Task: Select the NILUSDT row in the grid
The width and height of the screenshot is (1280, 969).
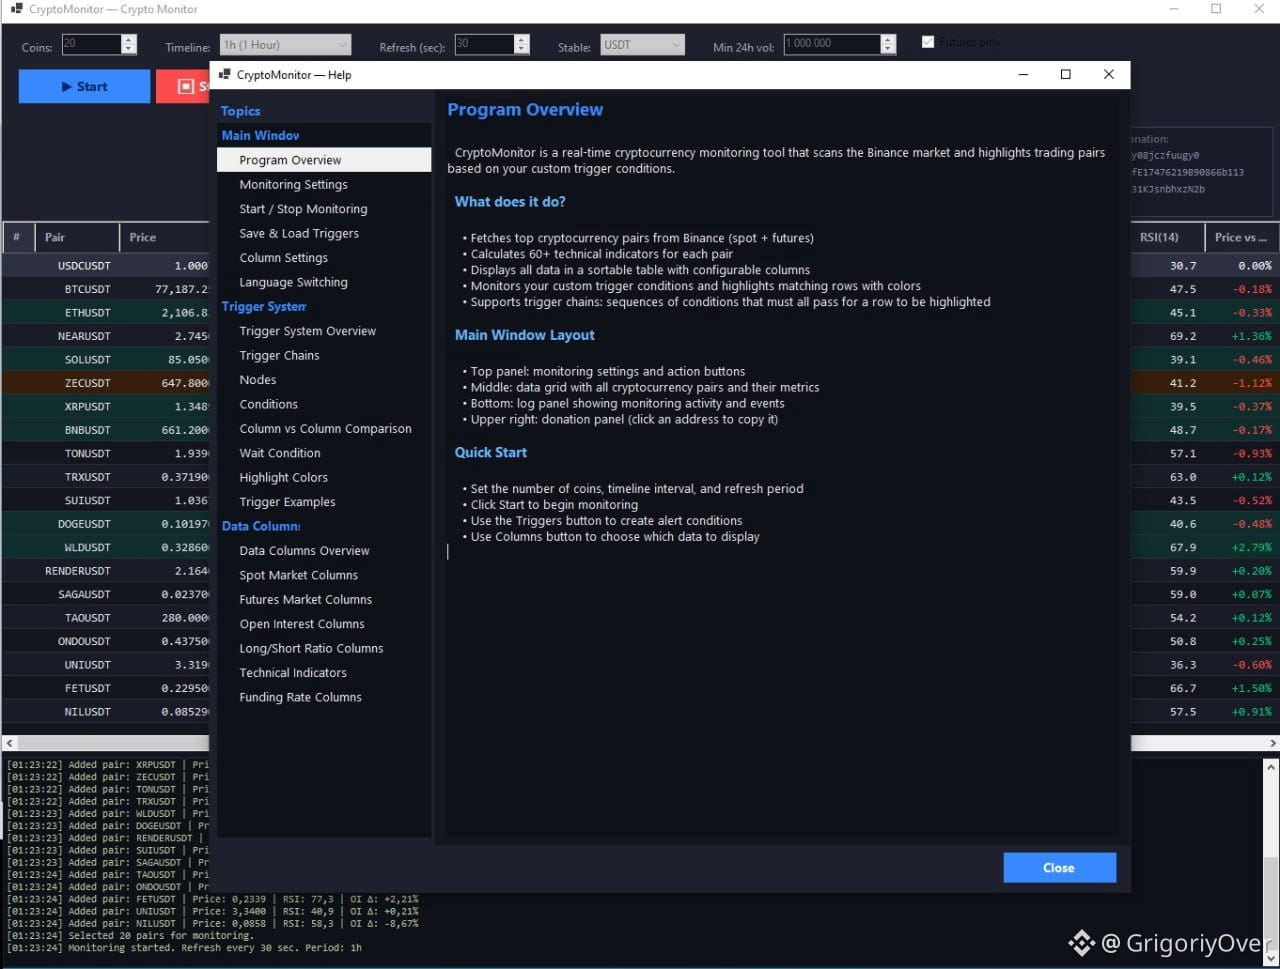Action: pyautogui.click(x=105, y=712)
